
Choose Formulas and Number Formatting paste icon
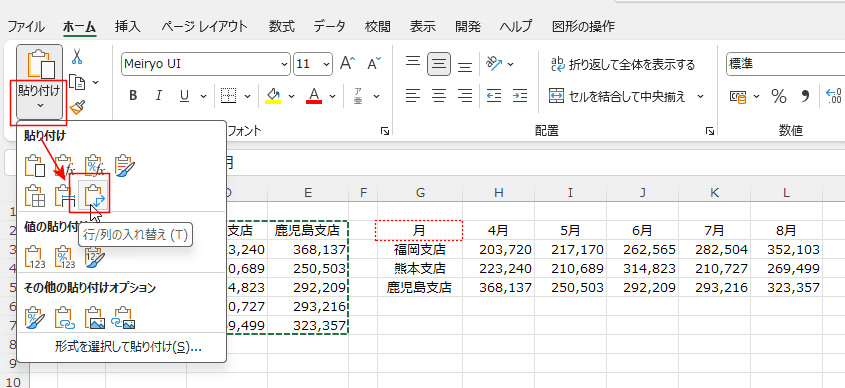point(94,165)
